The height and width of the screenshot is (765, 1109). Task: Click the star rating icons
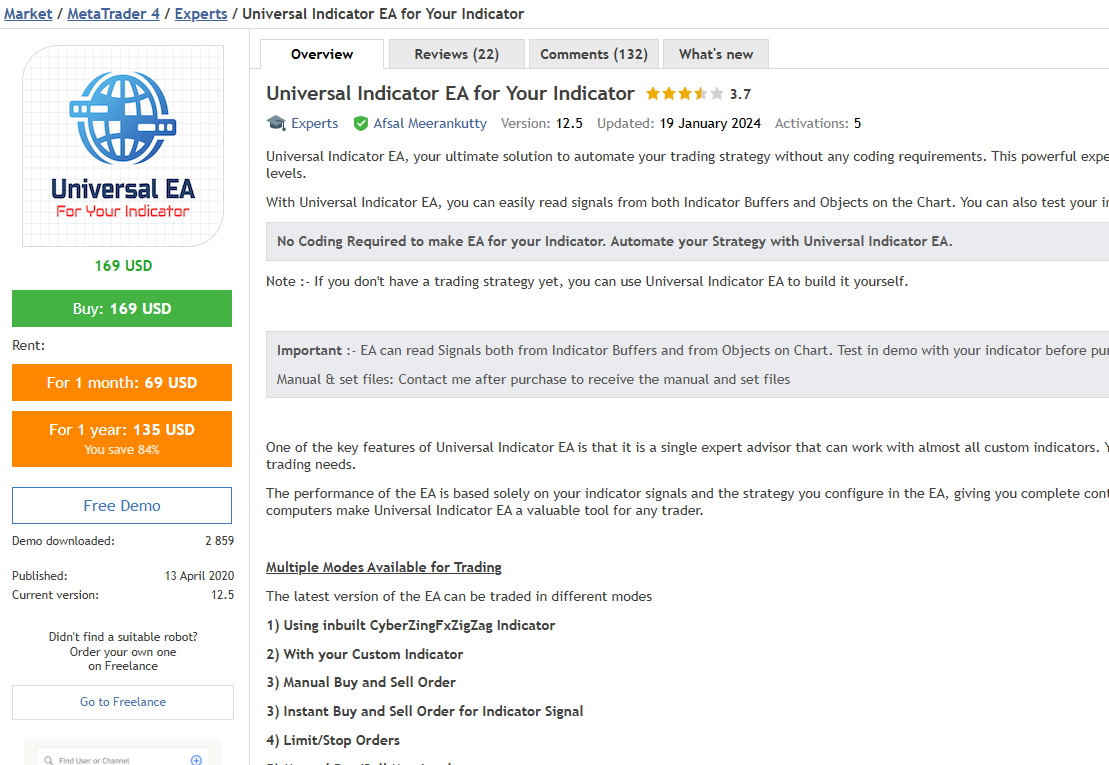(x=685, y=94)
